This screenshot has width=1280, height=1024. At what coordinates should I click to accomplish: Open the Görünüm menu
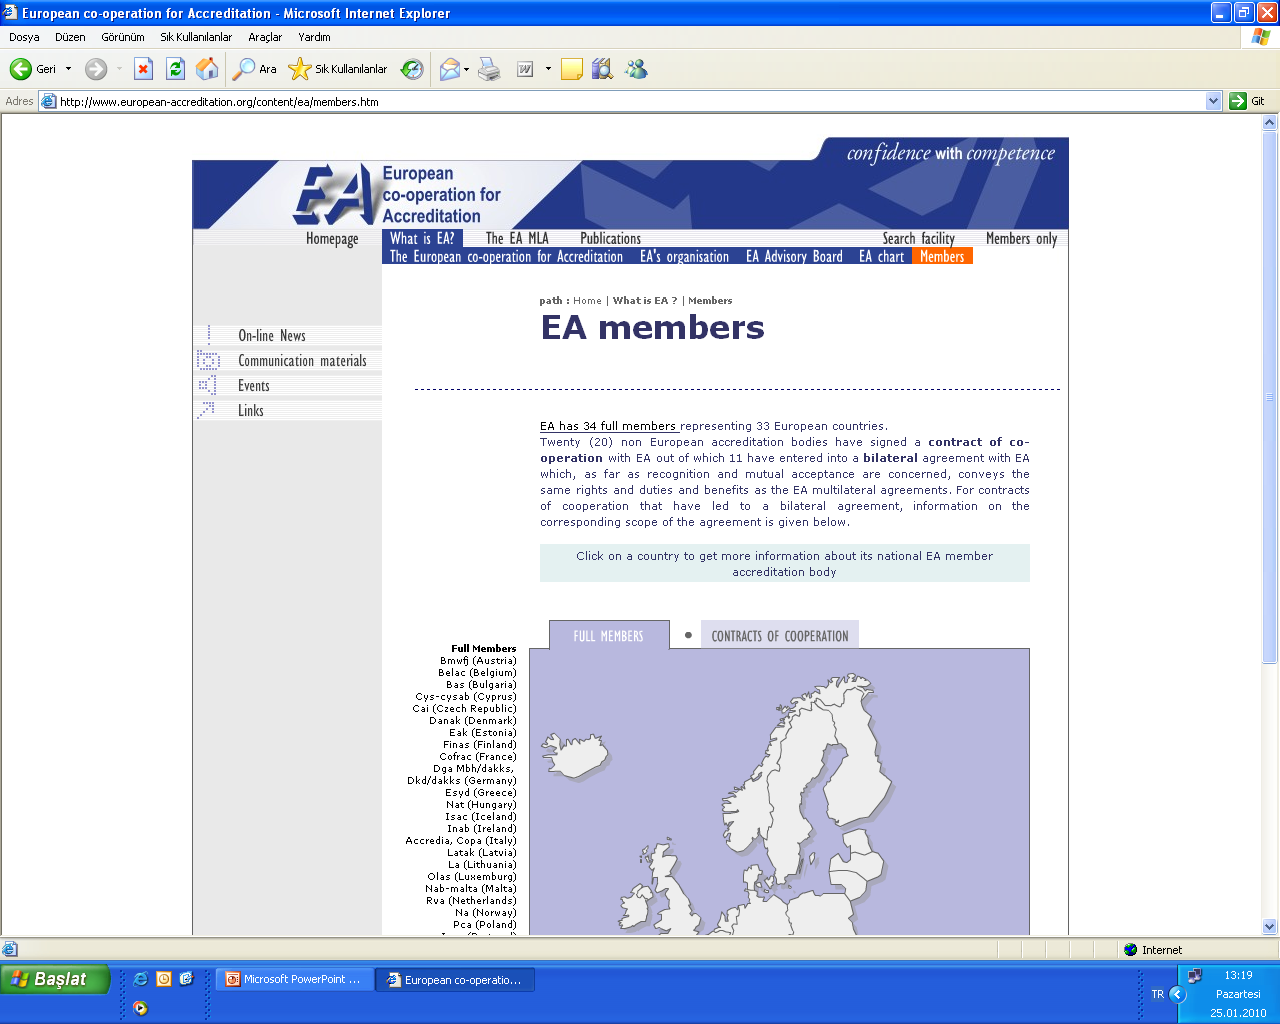[x=123, y=37]
